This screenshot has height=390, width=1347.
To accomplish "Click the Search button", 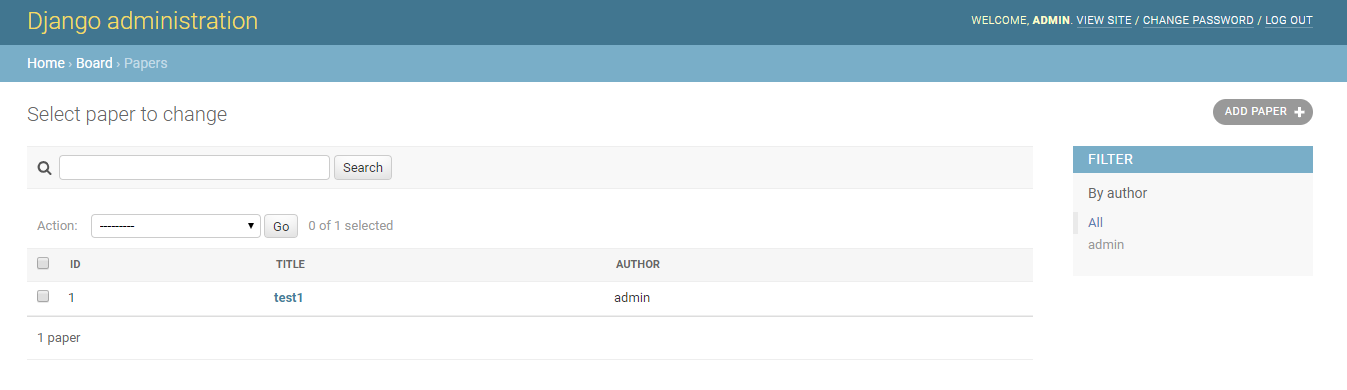I will coord(363,168).
